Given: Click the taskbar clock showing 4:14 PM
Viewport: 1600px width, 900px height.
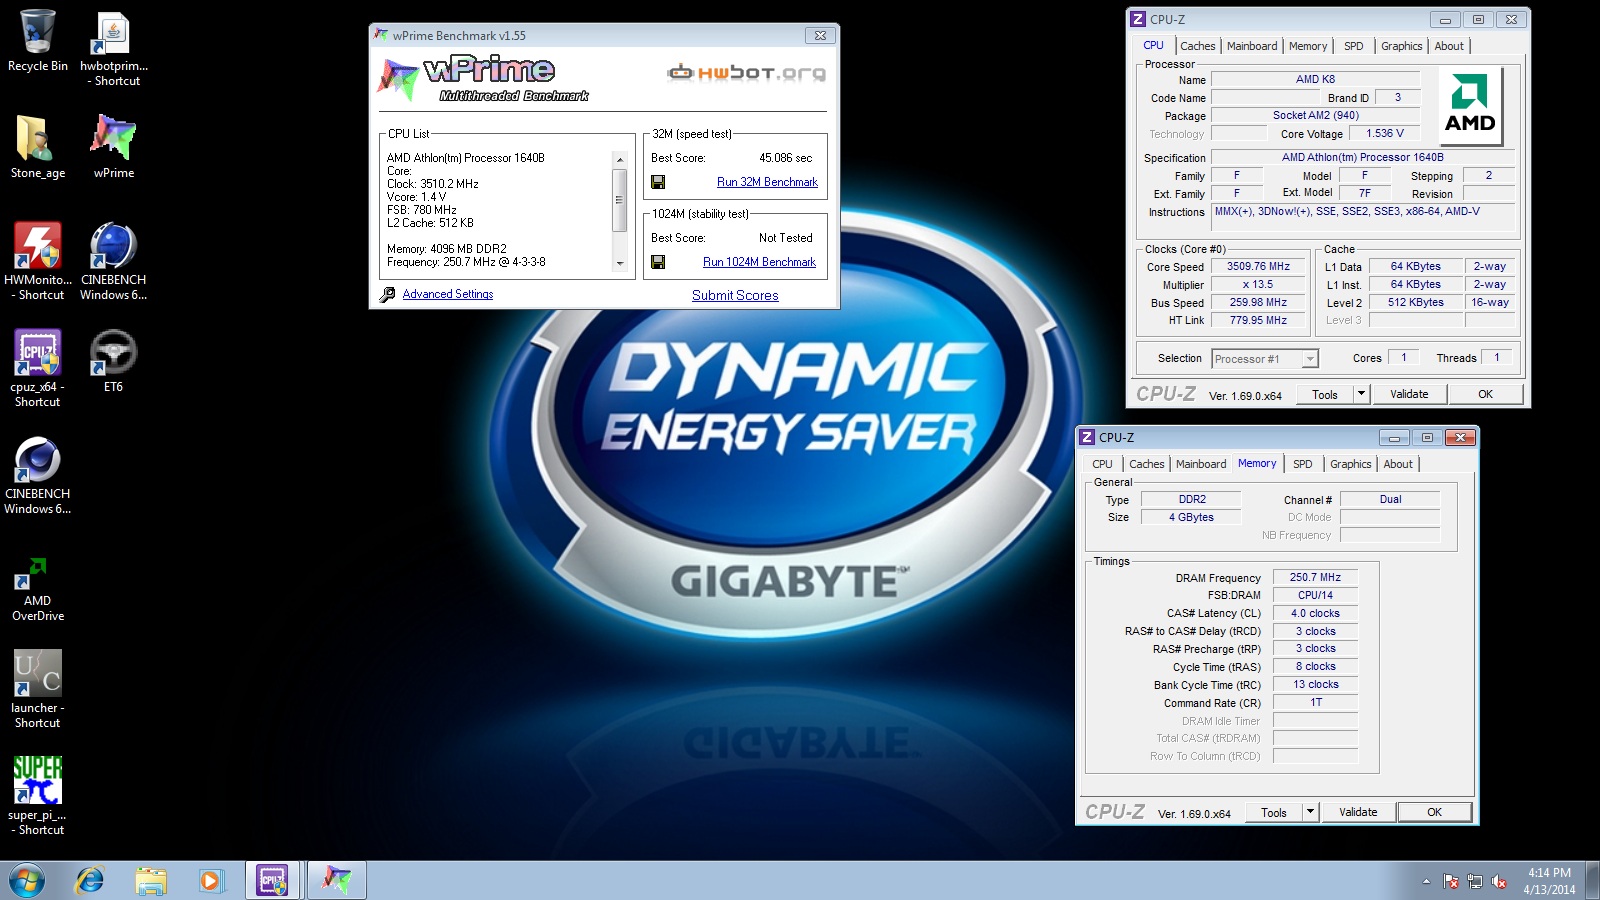Looking at the screenshot, I should pos(1549,881).
